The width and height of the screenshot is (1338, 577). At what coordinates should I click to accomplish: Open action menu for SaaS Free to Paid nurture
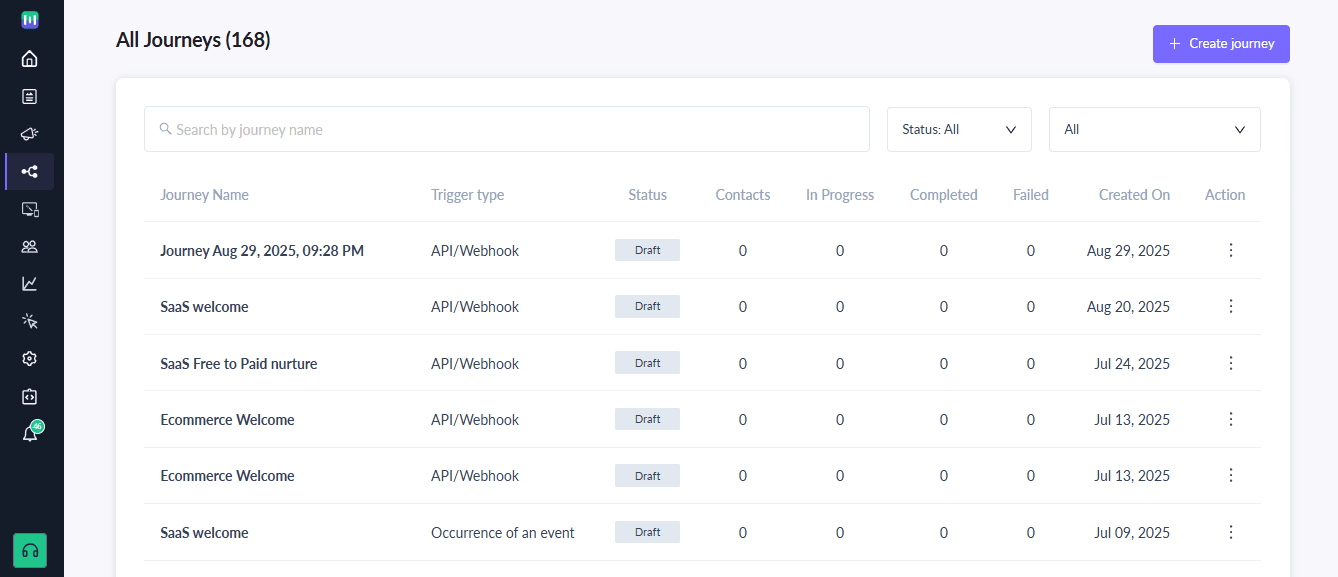[1231, 363]
